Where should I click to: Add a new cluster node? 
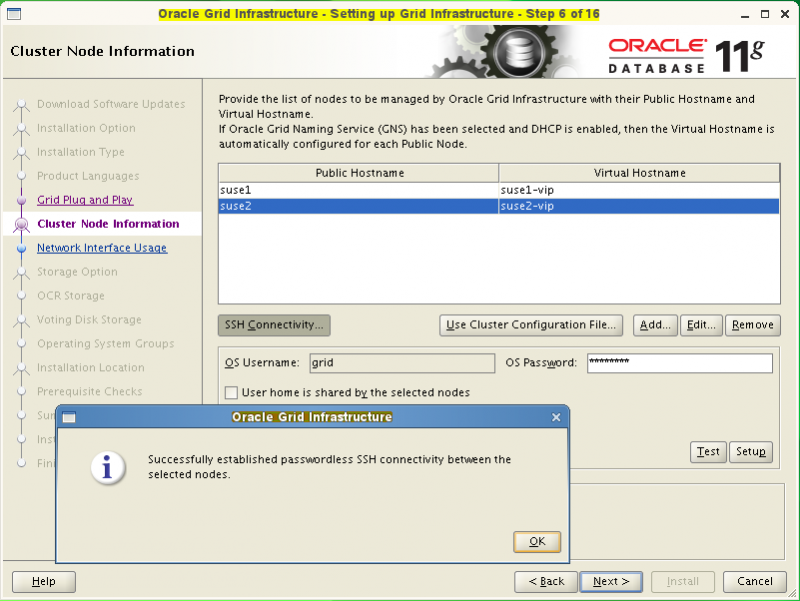[654, 324]
